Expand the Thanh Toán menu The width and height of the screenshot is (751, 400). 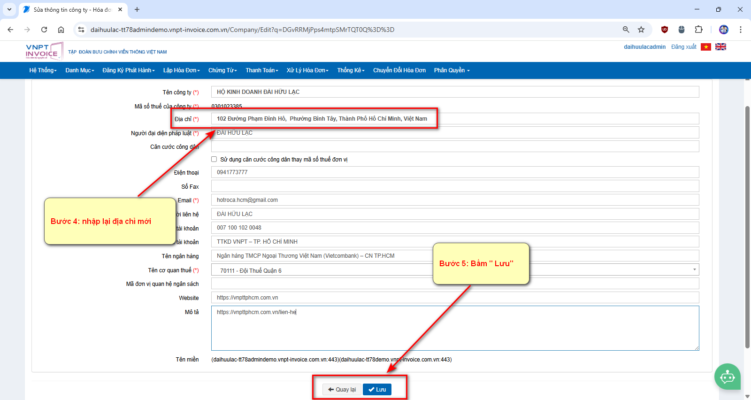[262, 70]
